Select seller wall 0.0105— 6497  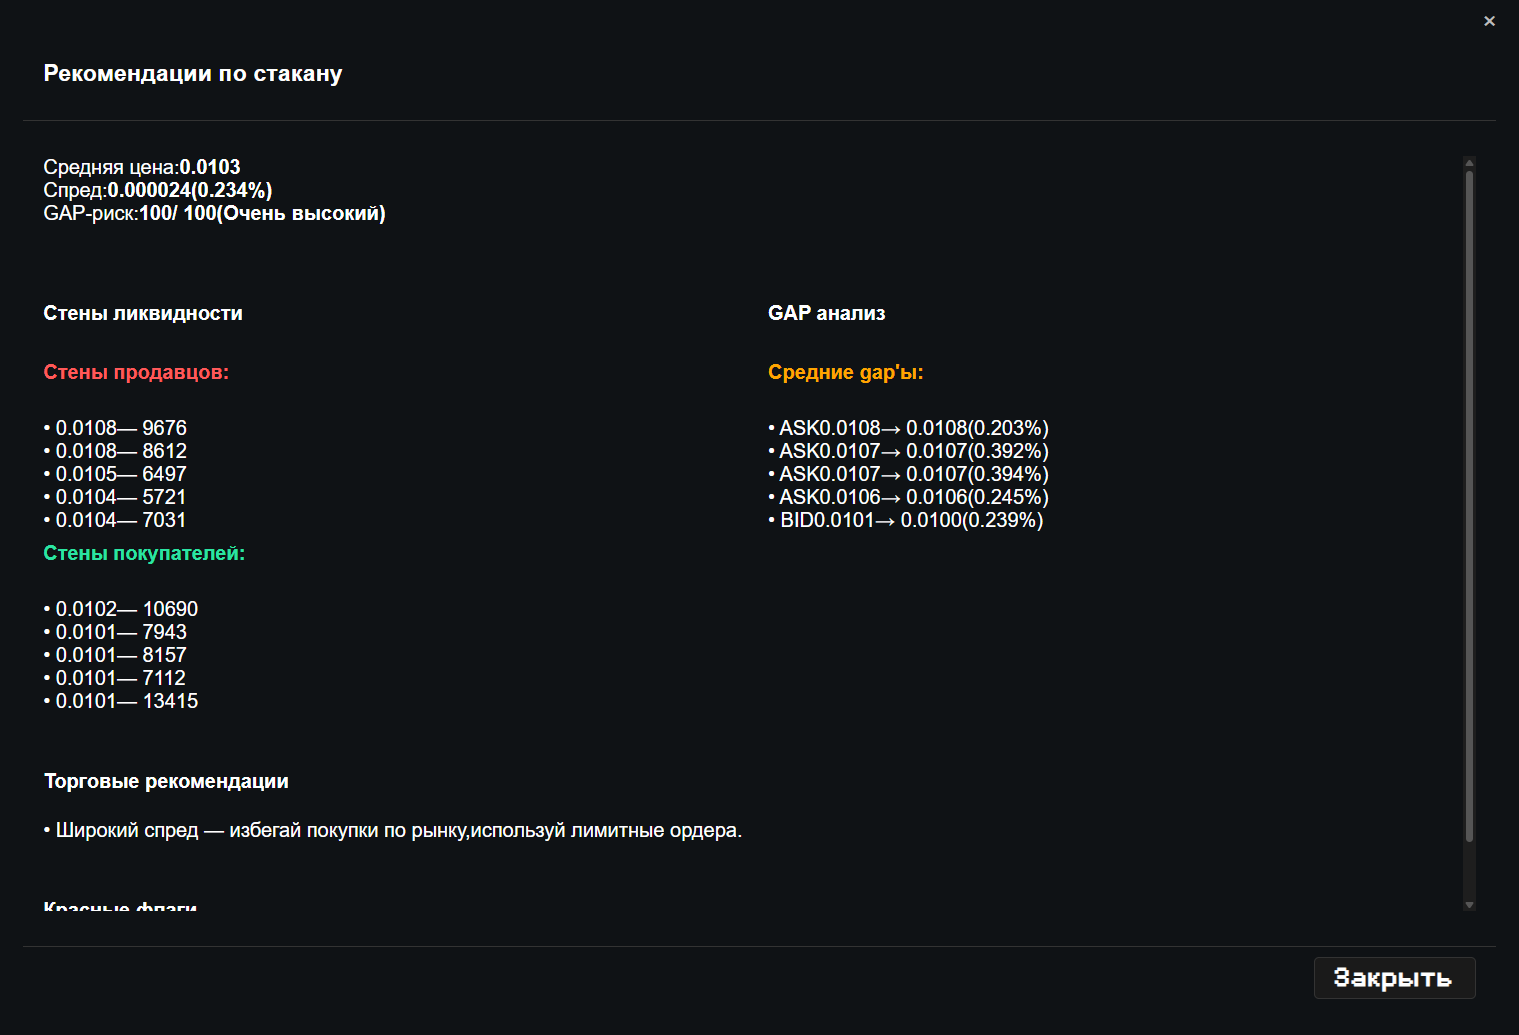[x=115, y=474]
